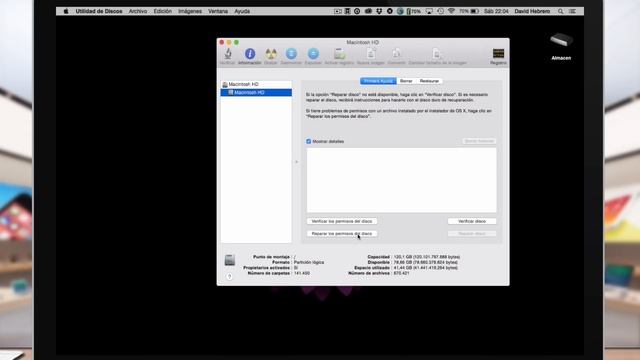Open the Información toolbar icon
The height and width of the screenshot is (360, 640).
pyautogui.click(x=250, y=54)
